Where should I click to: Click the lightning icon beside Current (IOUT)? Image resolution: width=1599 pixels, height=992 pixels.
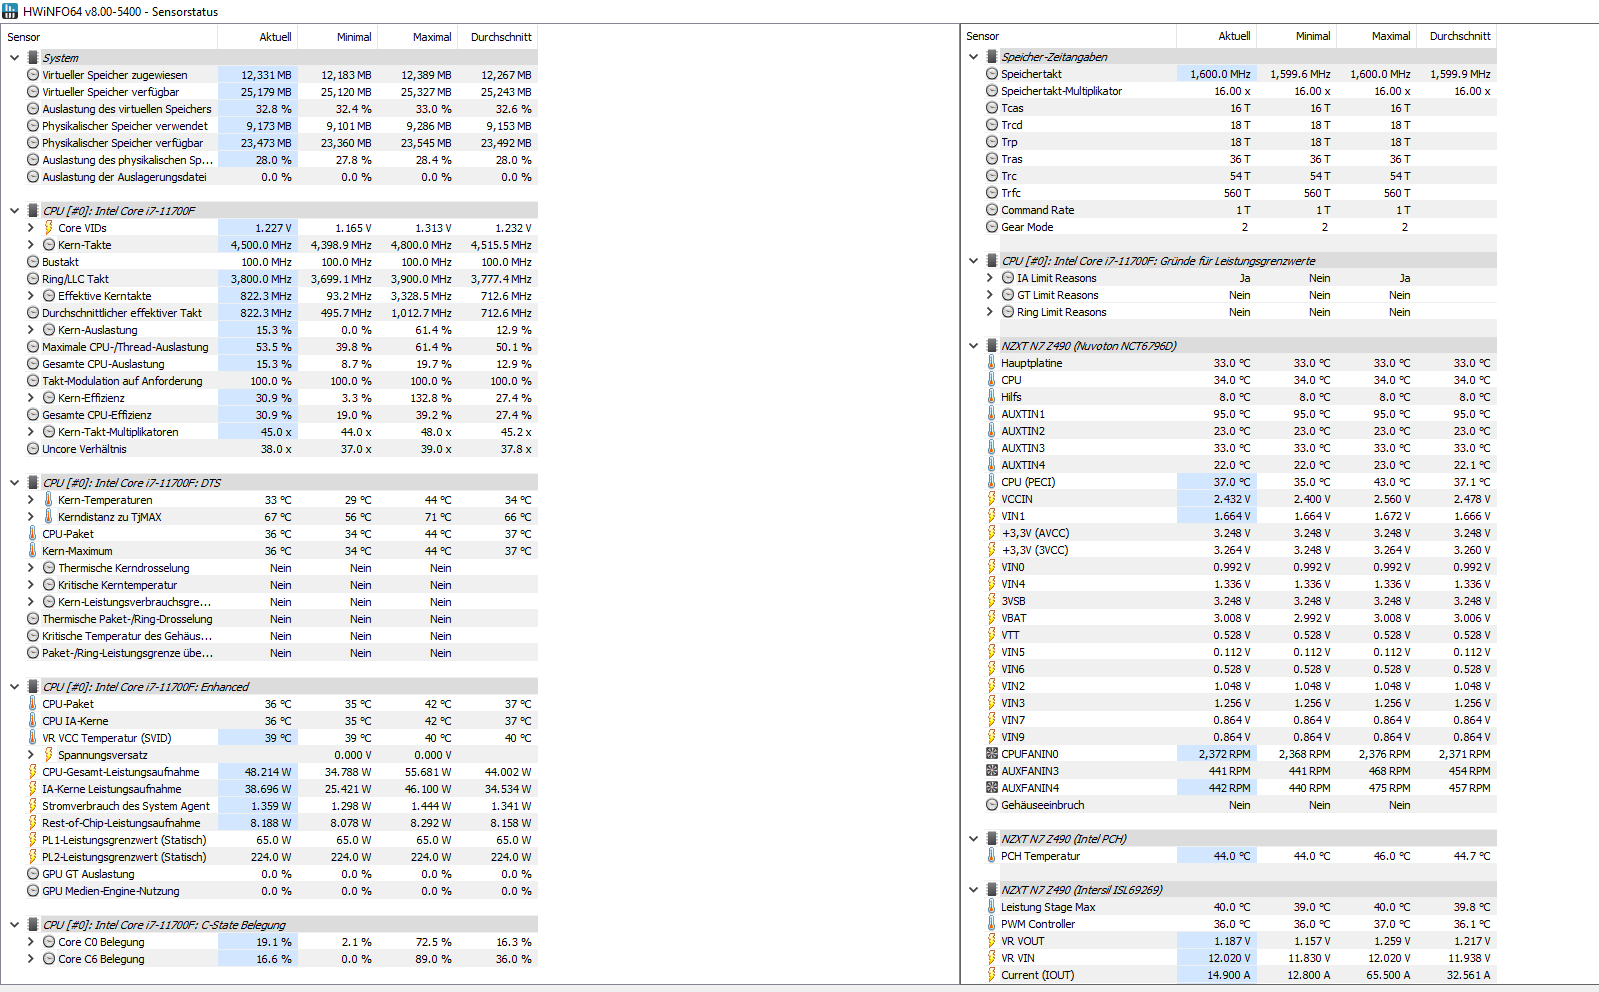(x=992, y=975)
